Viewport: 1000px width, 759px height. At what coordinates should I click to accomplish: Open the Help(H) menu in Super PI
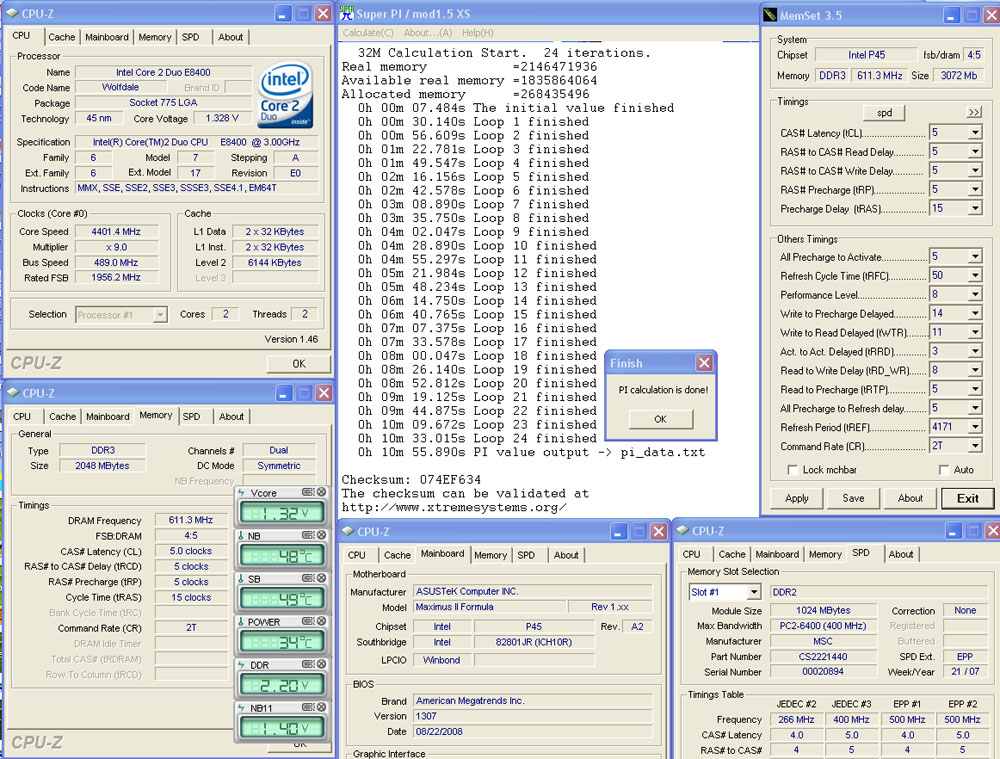point(478,33)
